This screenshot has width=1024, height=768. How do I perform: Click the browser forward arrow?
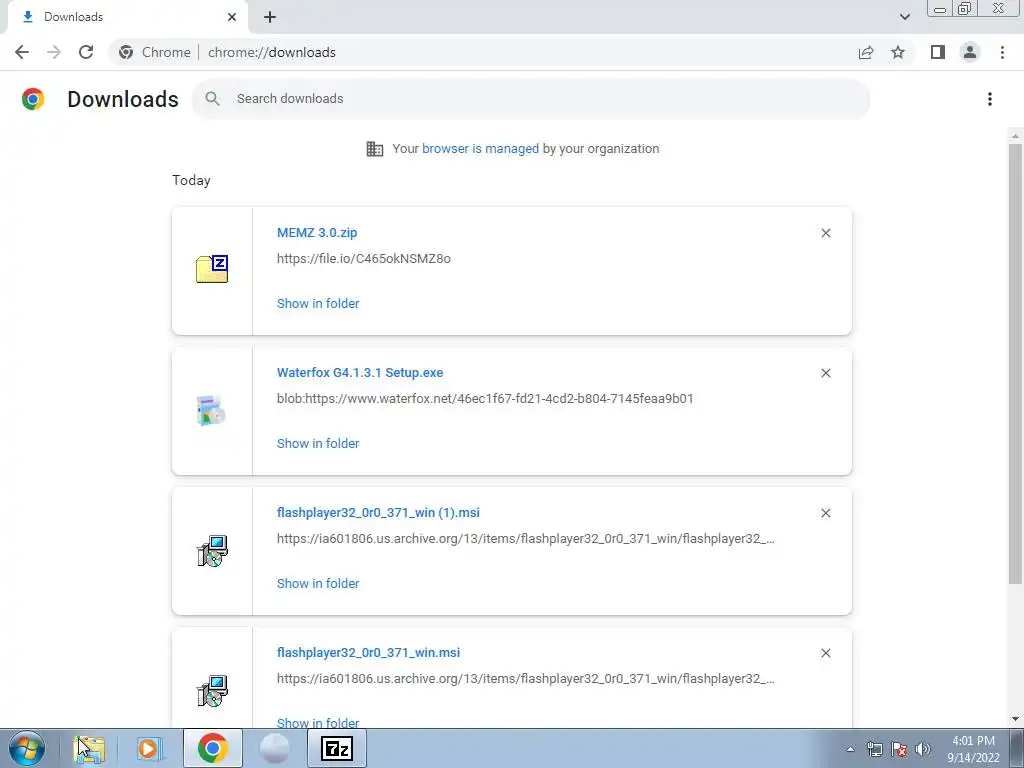click(54, 52)
